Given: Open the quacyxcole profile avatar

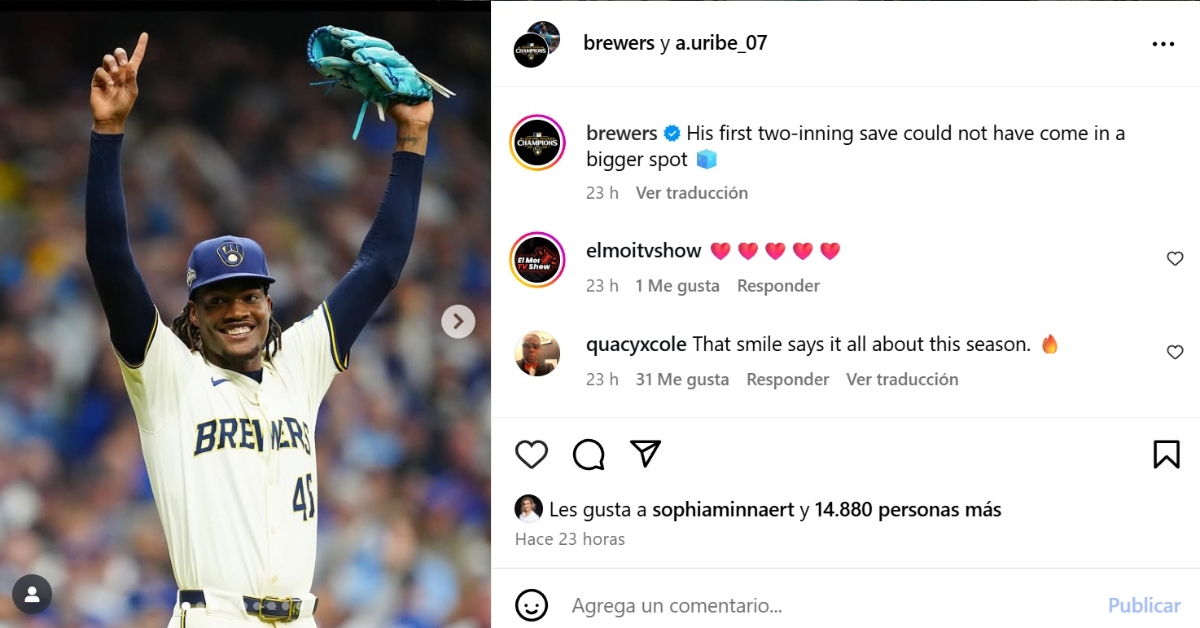Looking at the screenshot, I should pyautogui.click(x=537, y=353).
